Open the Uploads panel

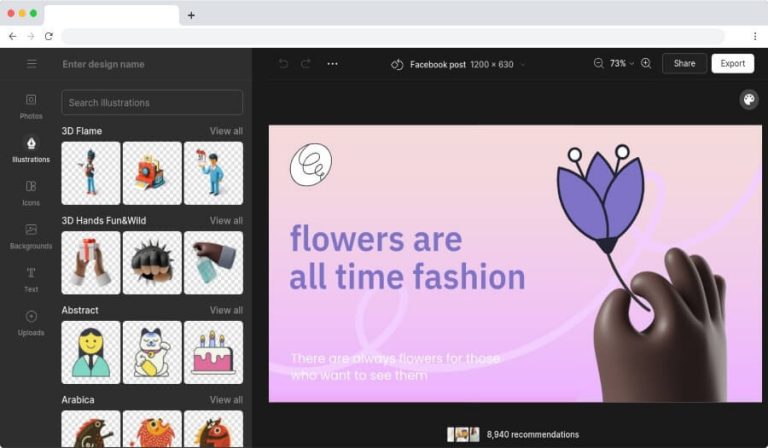click(x=31, y=323)
